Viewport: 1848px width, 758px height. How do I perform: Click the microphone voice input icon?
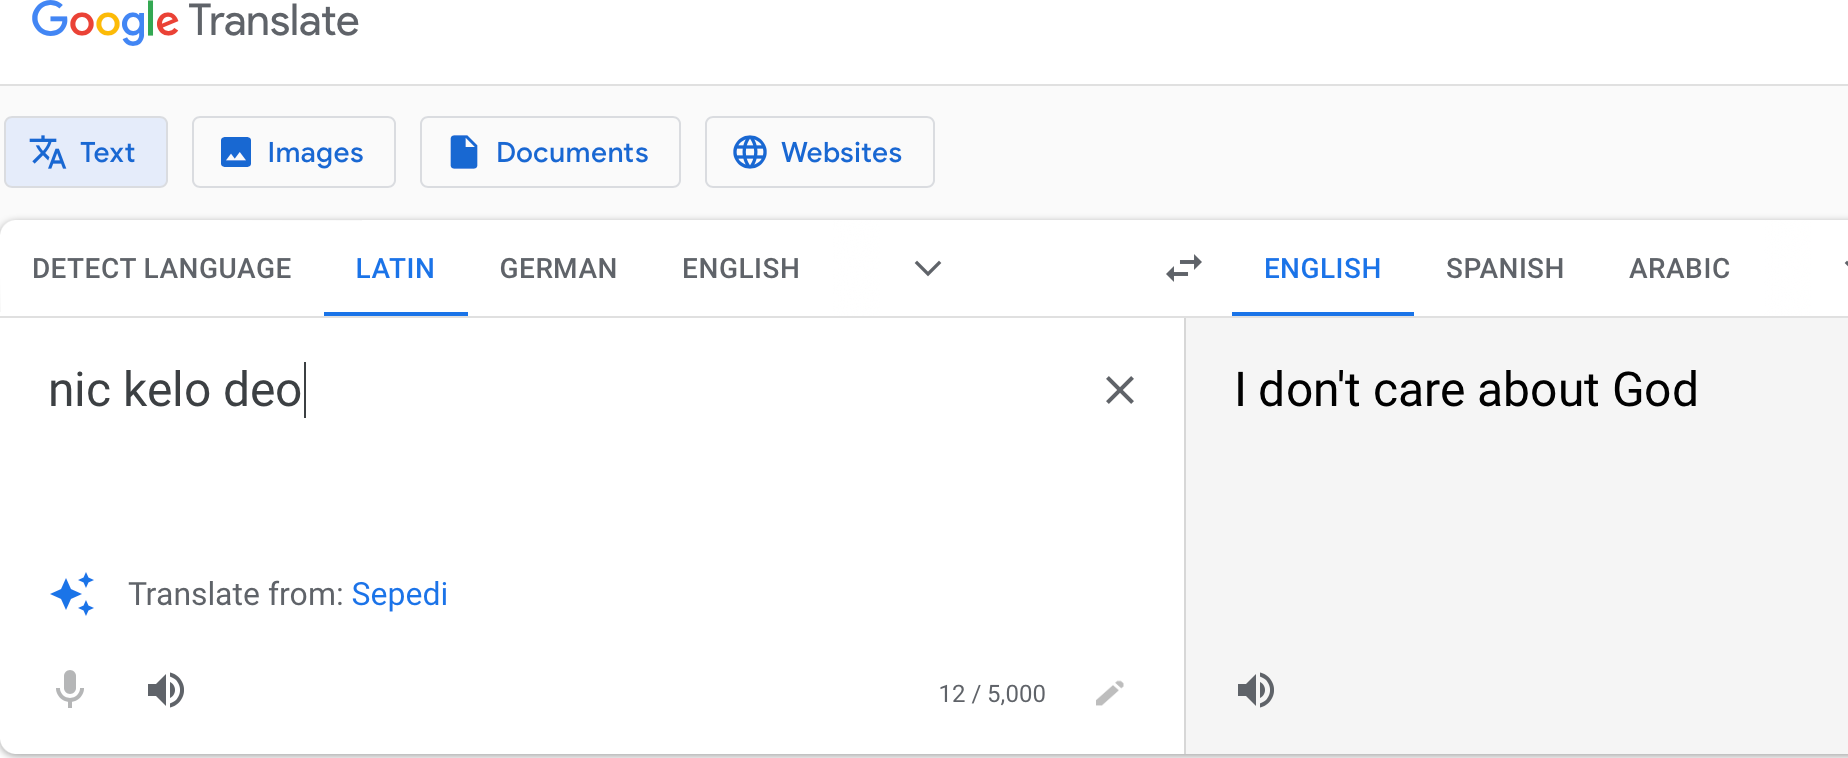[x=70, y=690]
